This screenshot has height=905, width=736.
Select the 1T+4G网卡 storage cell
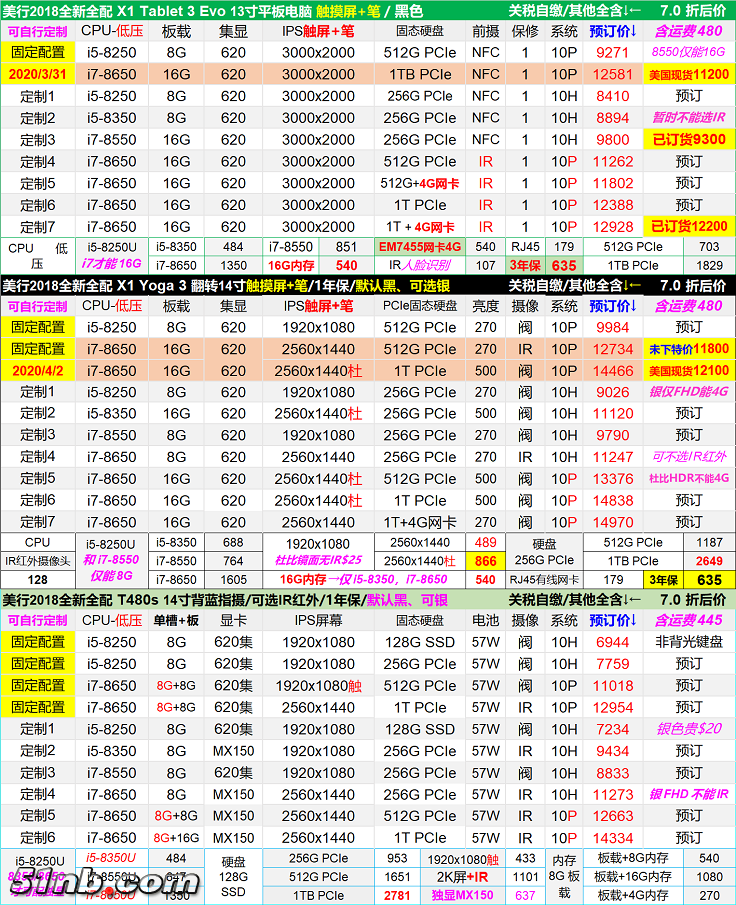[x=420, y=522]
